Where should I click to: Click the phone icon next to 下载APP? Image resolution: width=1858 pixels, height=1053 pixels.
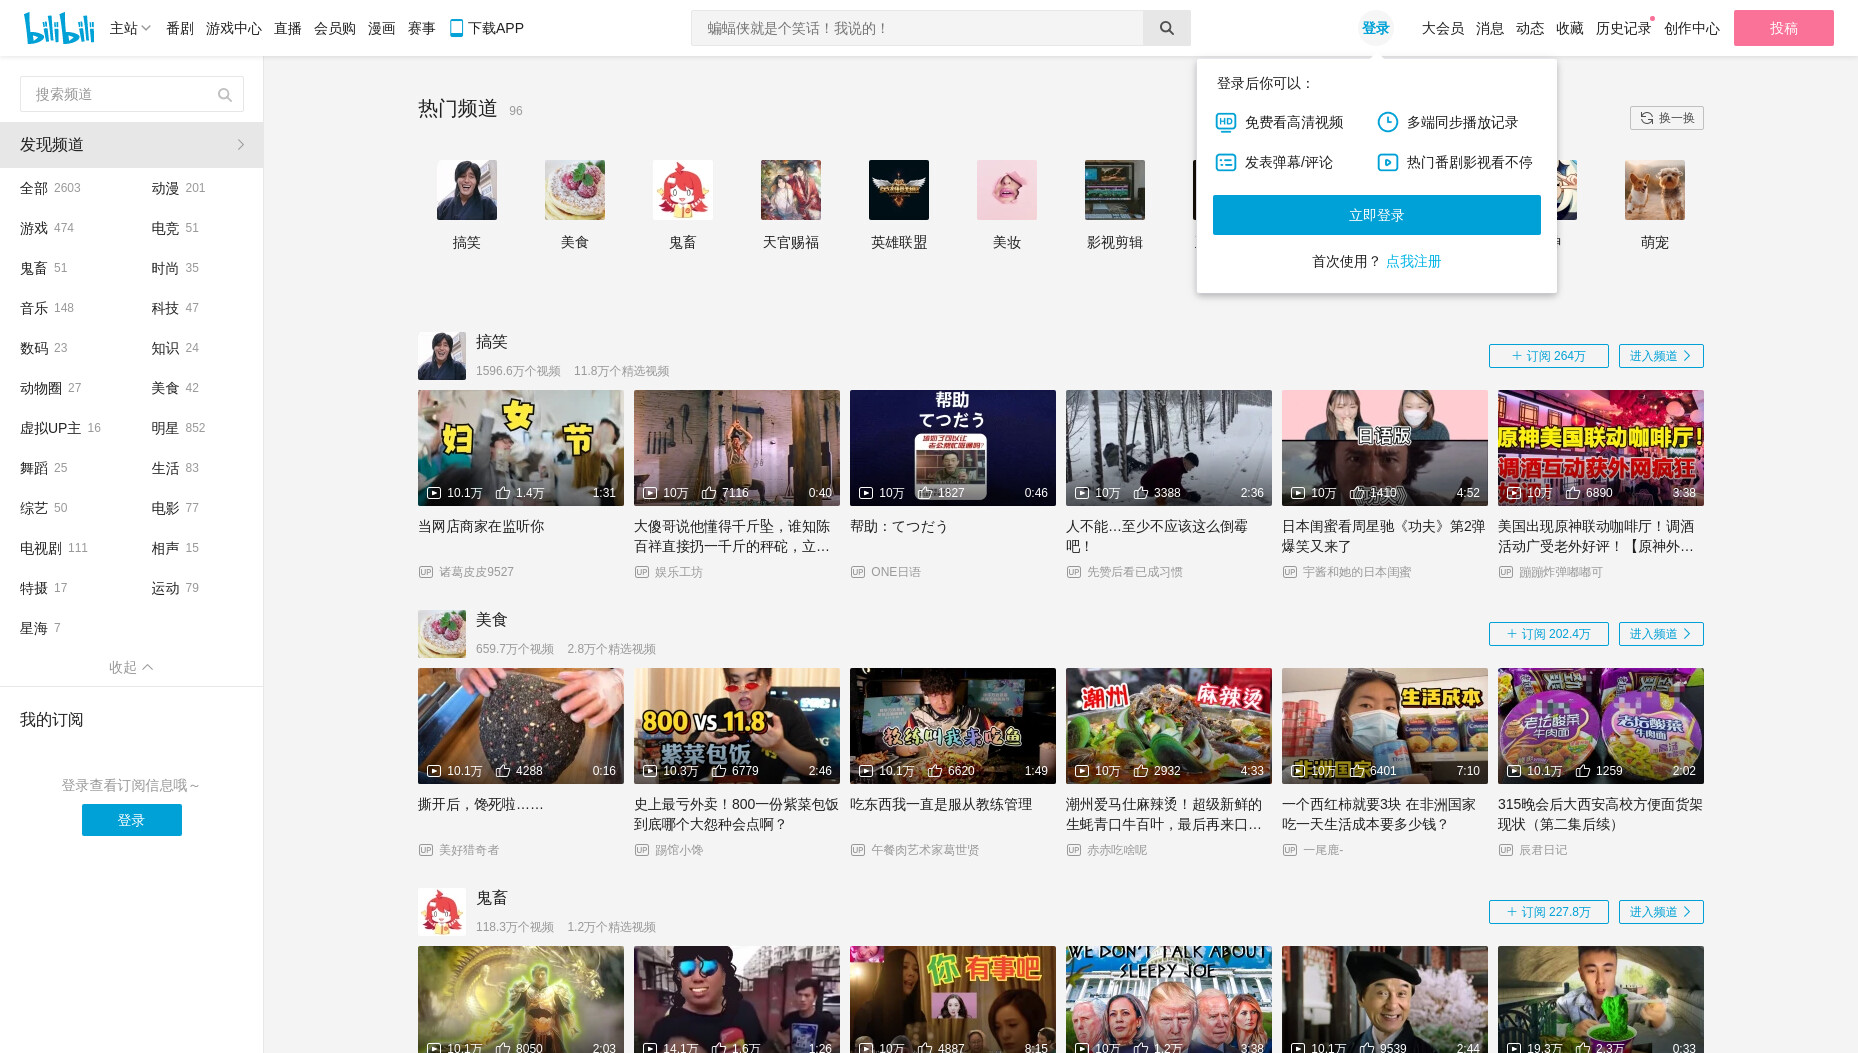(456, 28)
